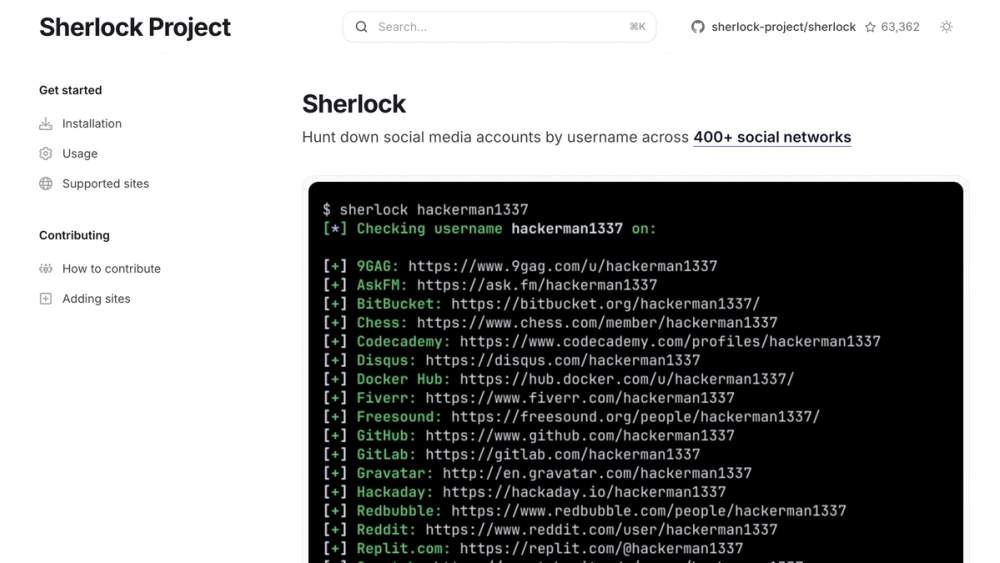Click the BitBucket URL in terminal output

click(605, 304)
